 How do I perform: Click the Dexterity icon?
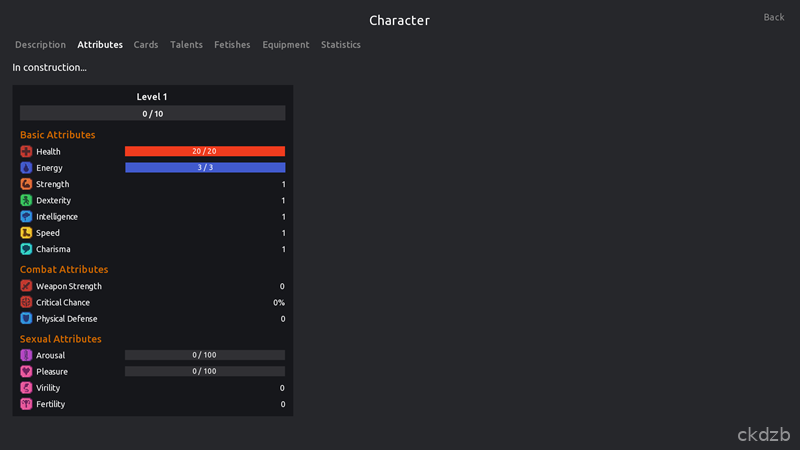[x=26, y=201]
